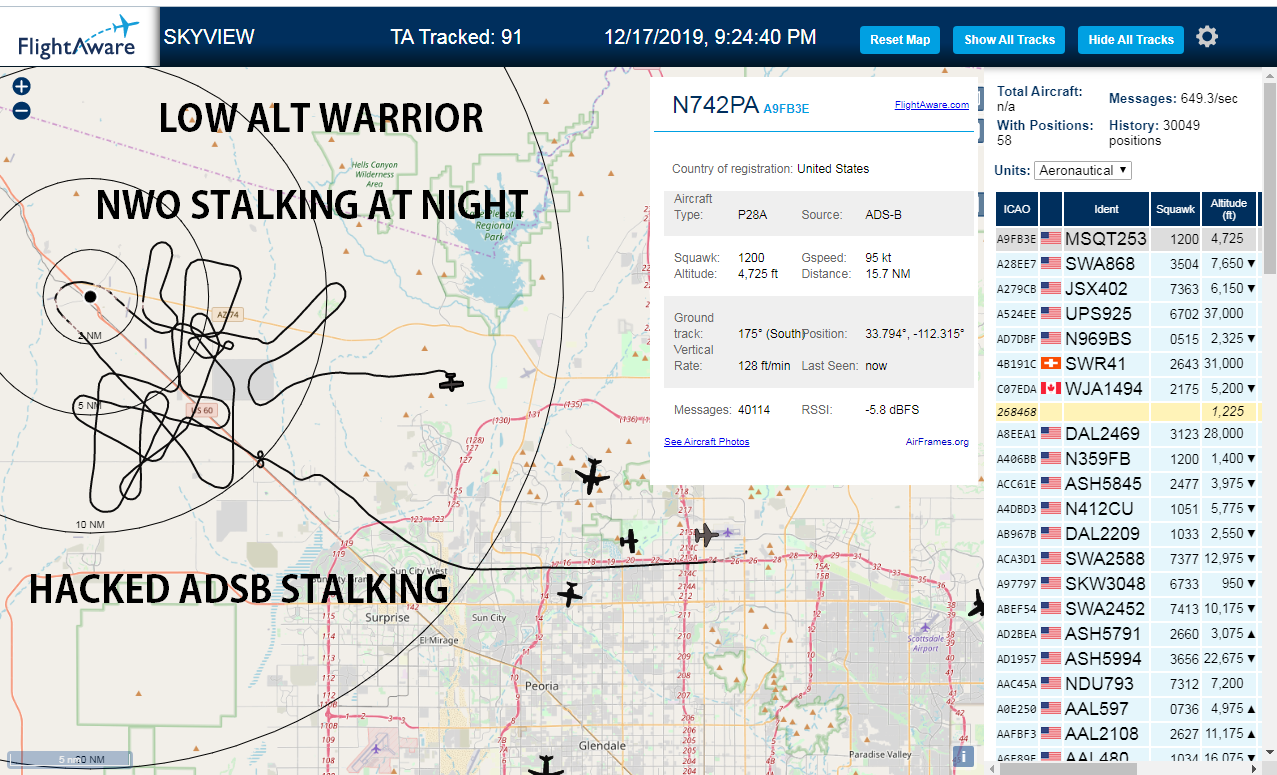Click the US flag beside MSQT253

(x=1050, y=239)
